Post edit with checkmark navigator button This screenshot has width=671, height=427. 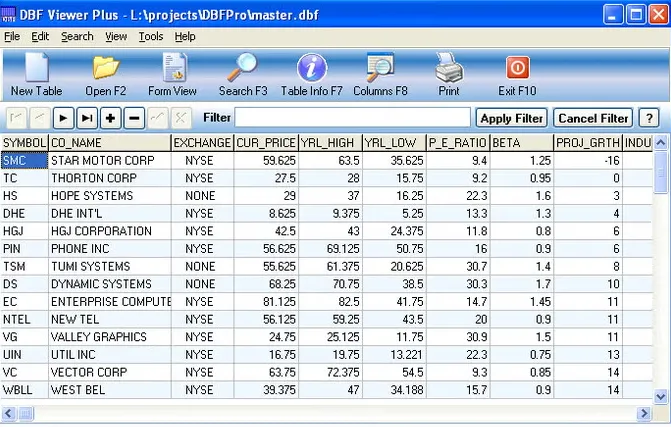pyautogui.click(x=157, y=118)
